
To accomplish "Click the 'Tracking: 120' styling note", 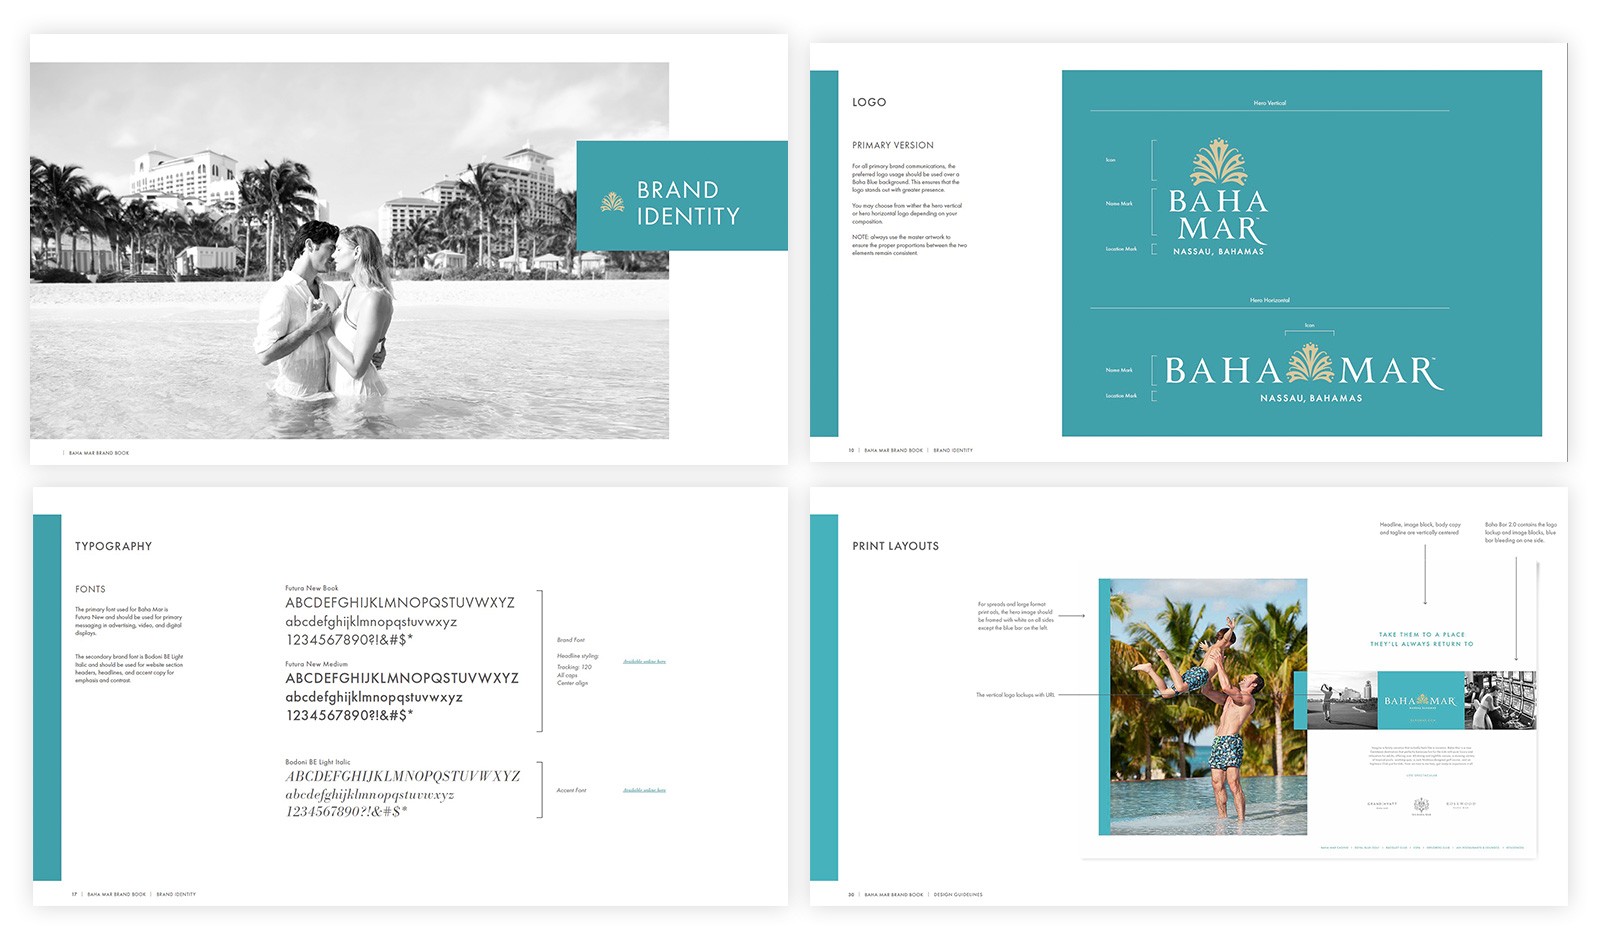I will tap(574, 667).
